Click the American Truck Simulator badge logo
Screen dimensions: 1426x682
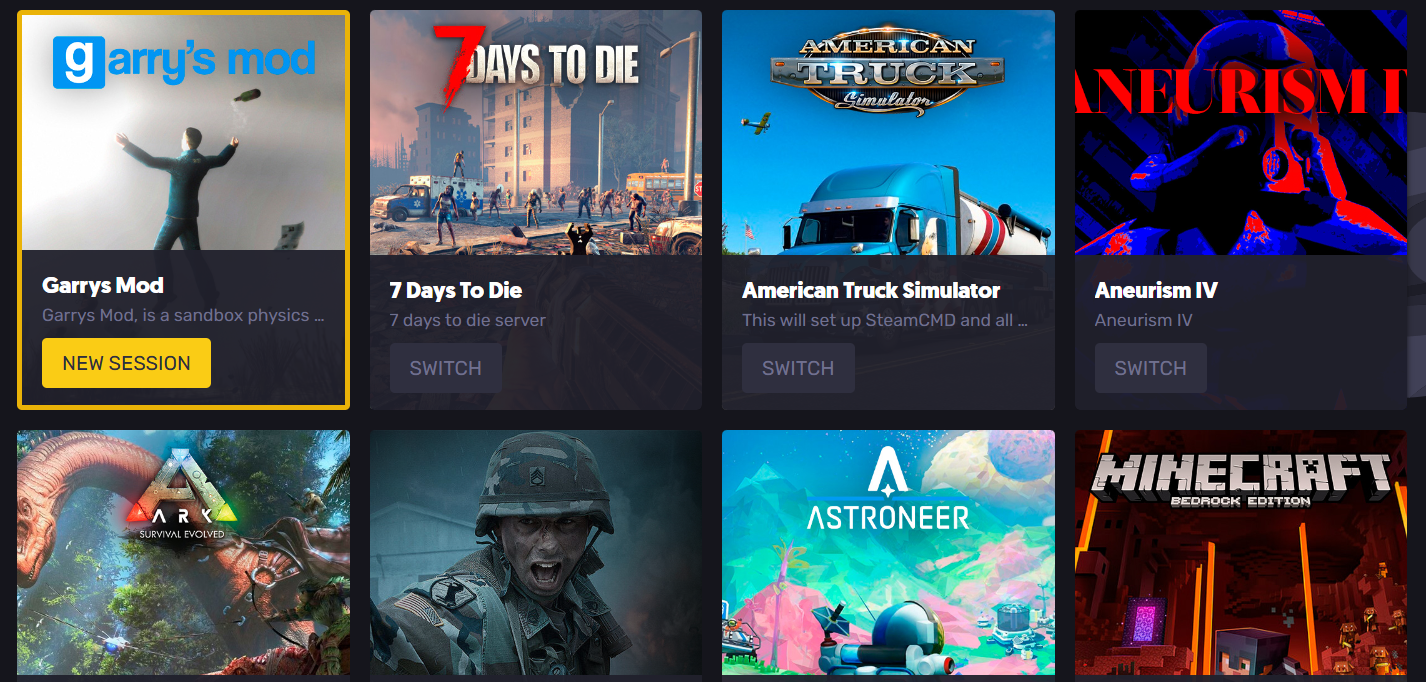[x=874, y=72]
